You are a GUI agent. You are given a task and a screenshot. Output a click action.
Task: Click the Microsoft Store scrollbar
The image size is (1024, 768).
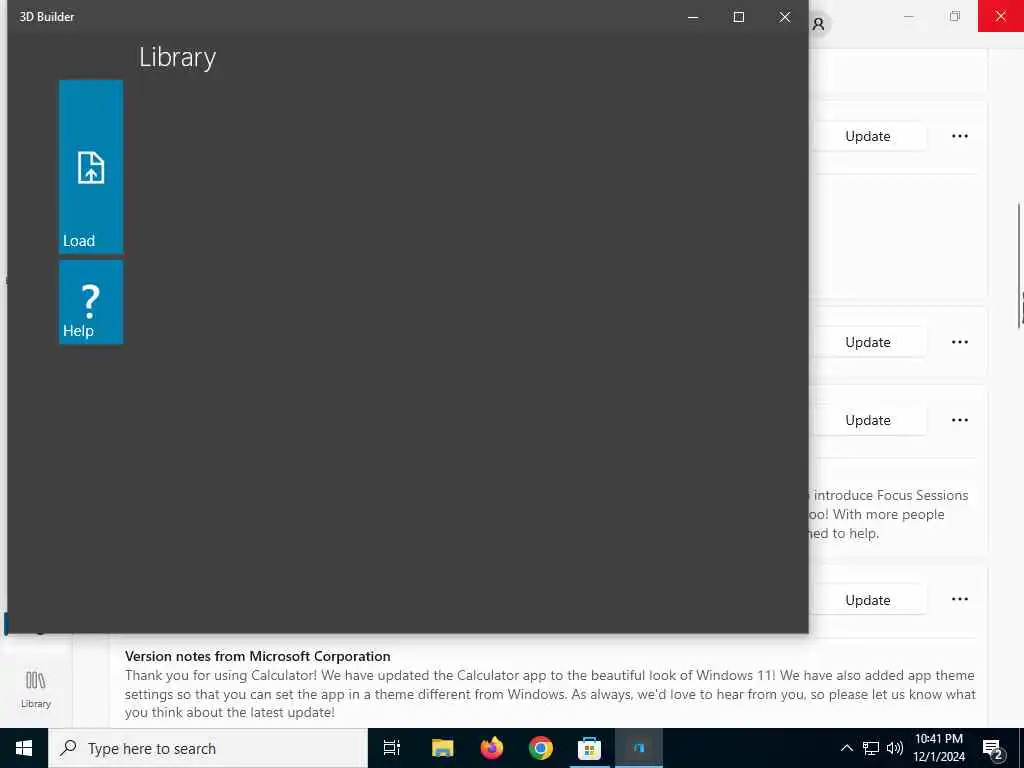tap(1020, 264)
